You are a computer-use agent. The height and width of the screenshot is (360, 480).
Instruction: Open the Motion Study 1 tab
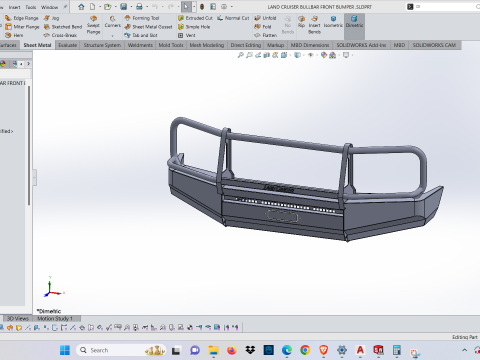pyautogui.click(x=55, y=318)
